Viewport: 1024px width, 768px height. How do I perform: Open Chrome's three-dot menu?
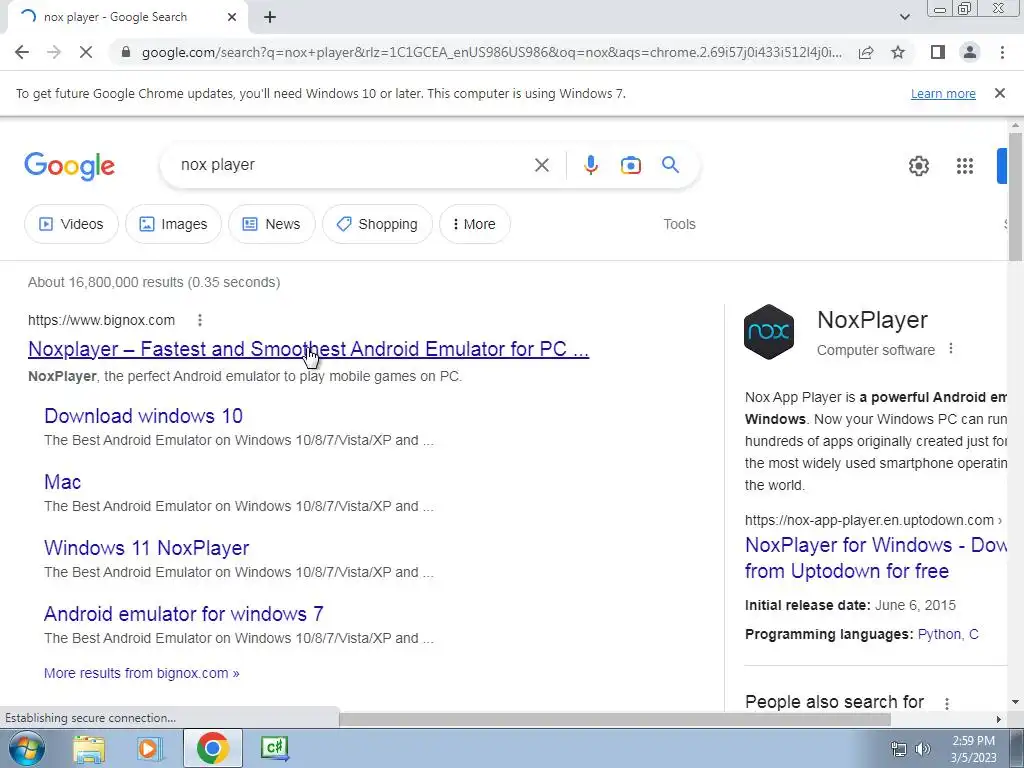tap(1002, 52)
